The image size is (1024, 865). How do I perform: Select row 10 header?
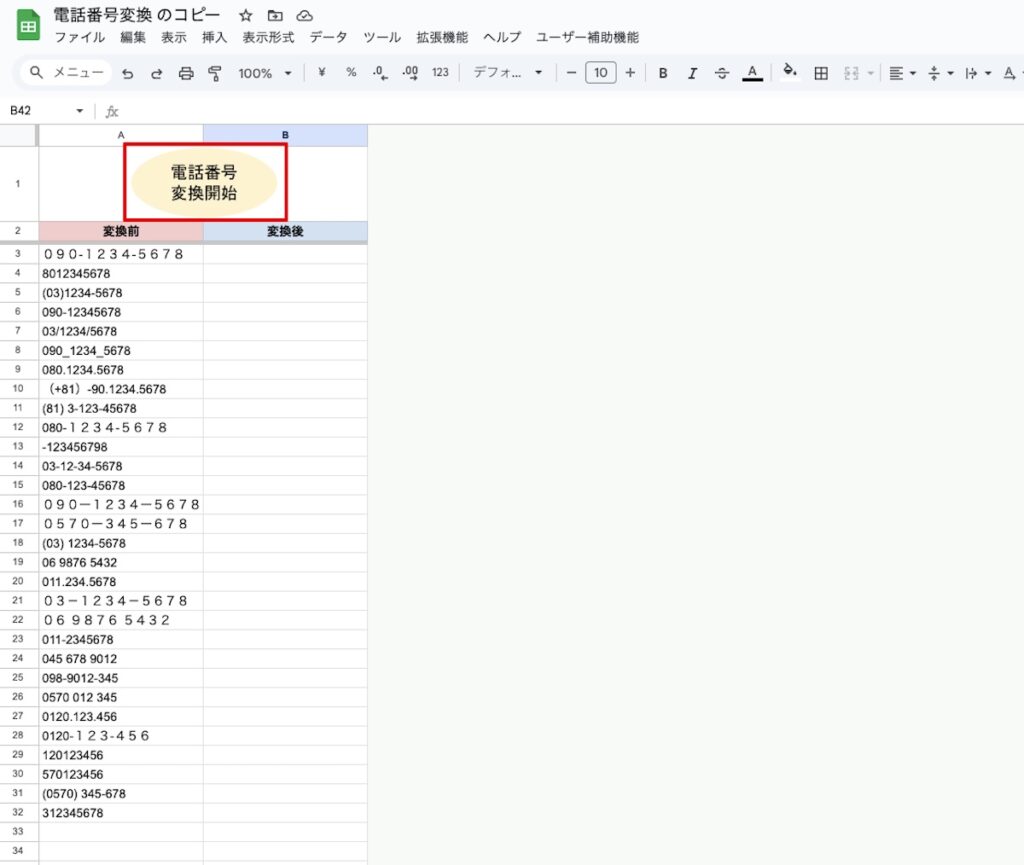click(x=18, y=388)
